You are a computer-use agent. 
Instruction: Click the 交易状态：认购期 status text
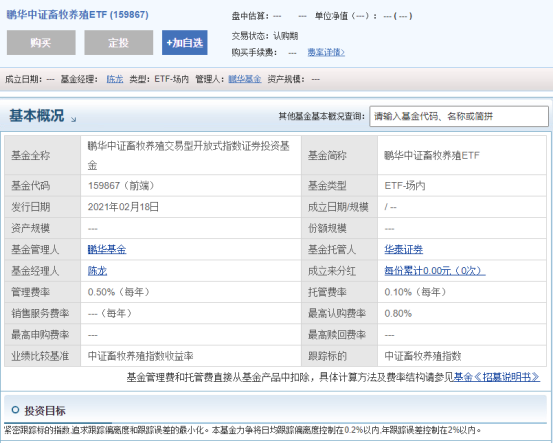[x=265, y=36]
